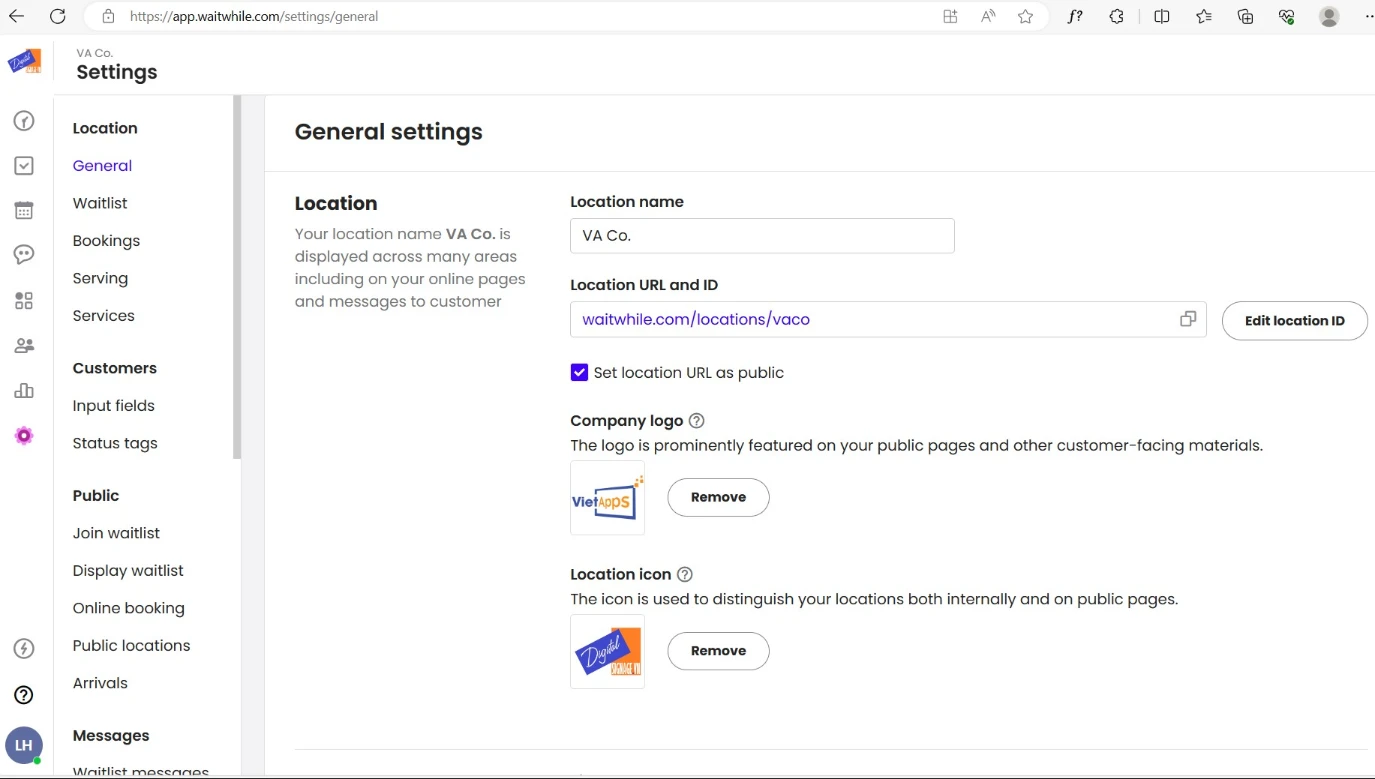Open the dashboard gauge icon in left rail
1375x779 pixels.
pos(24,121)
